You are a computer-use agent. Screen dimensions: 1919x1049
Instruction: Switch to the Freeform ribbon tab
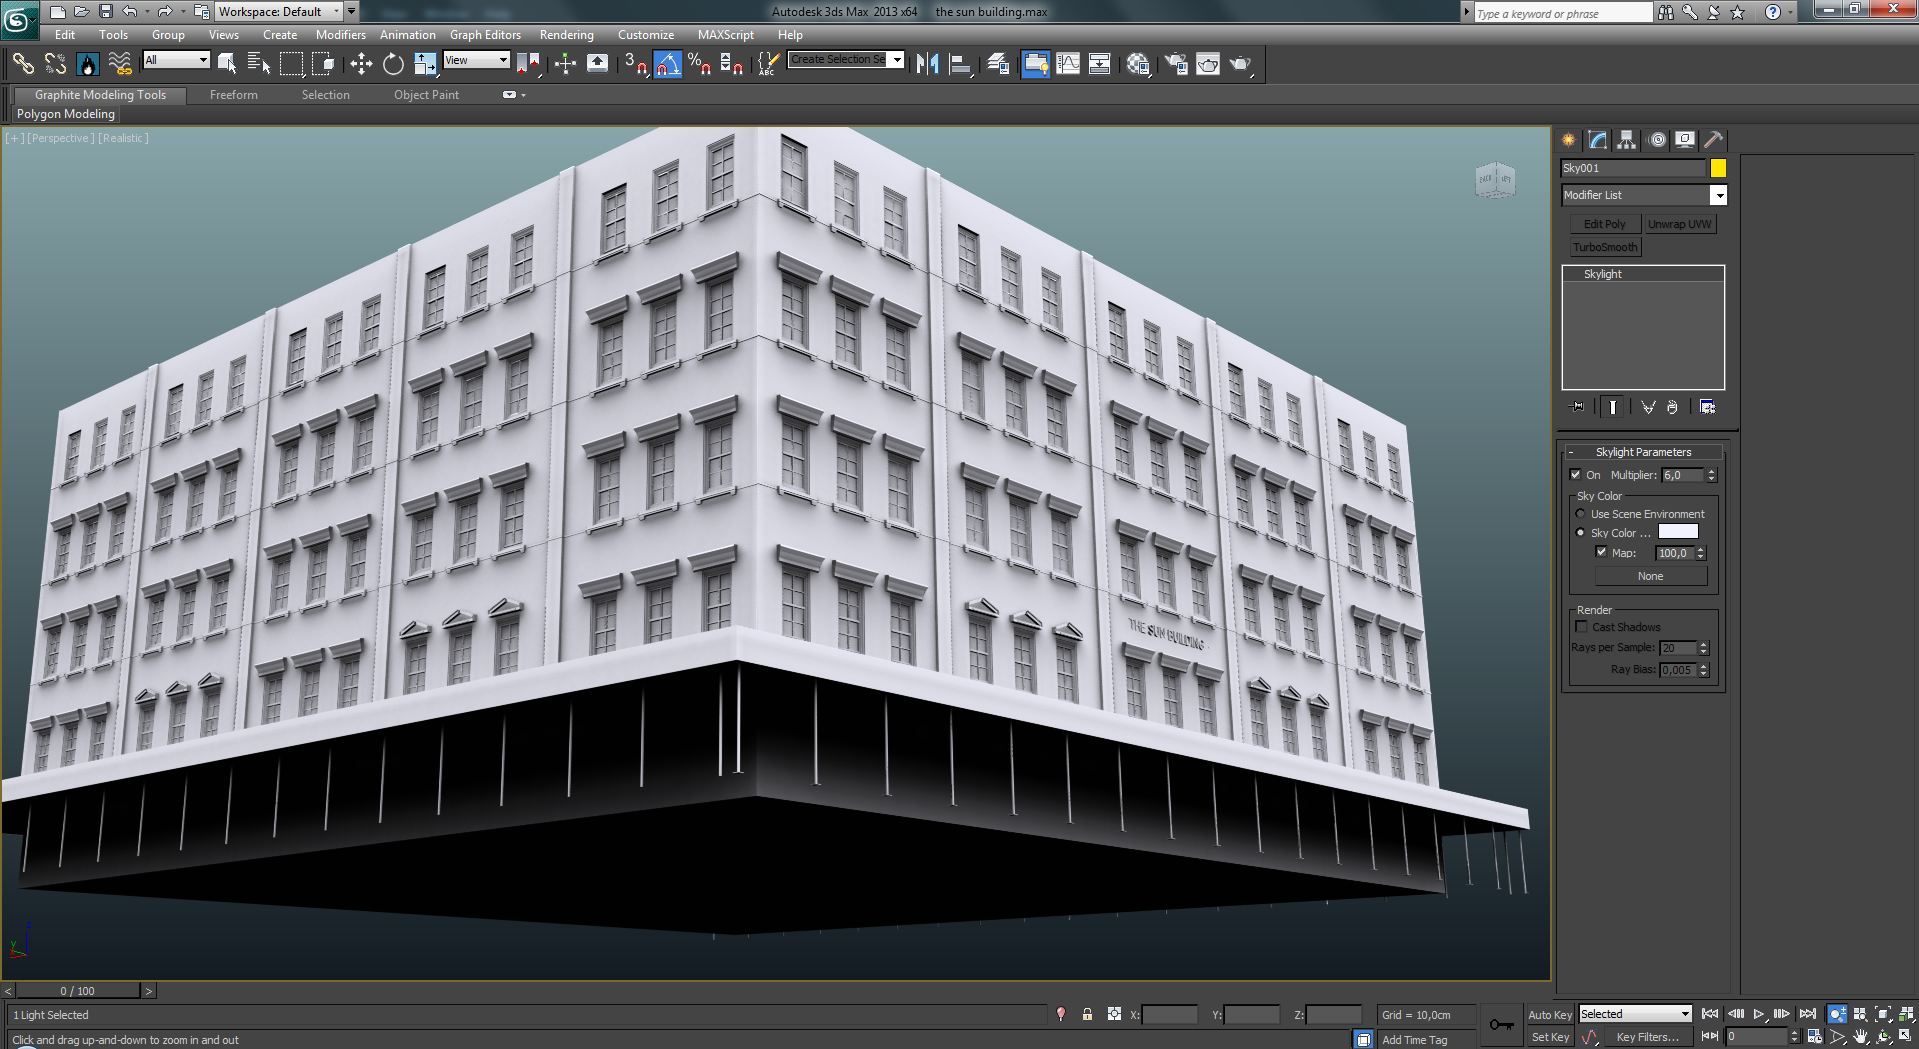pyautogui.click(x=233, y=95)
